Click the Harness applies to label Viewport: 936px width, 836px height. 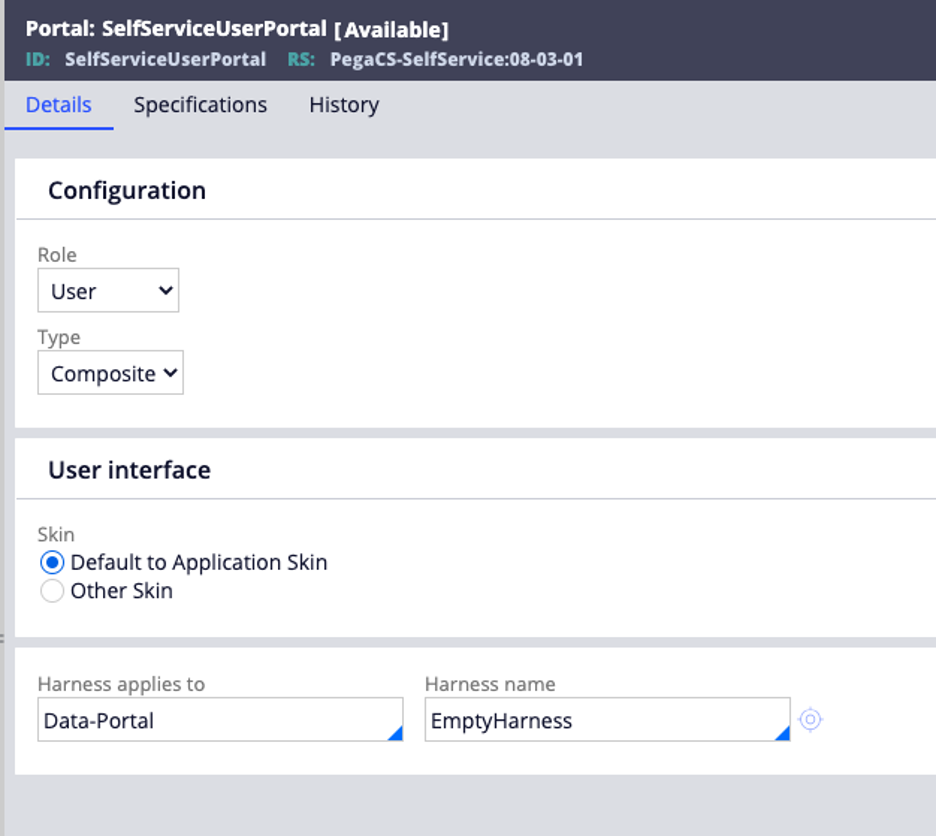(121, 684)
